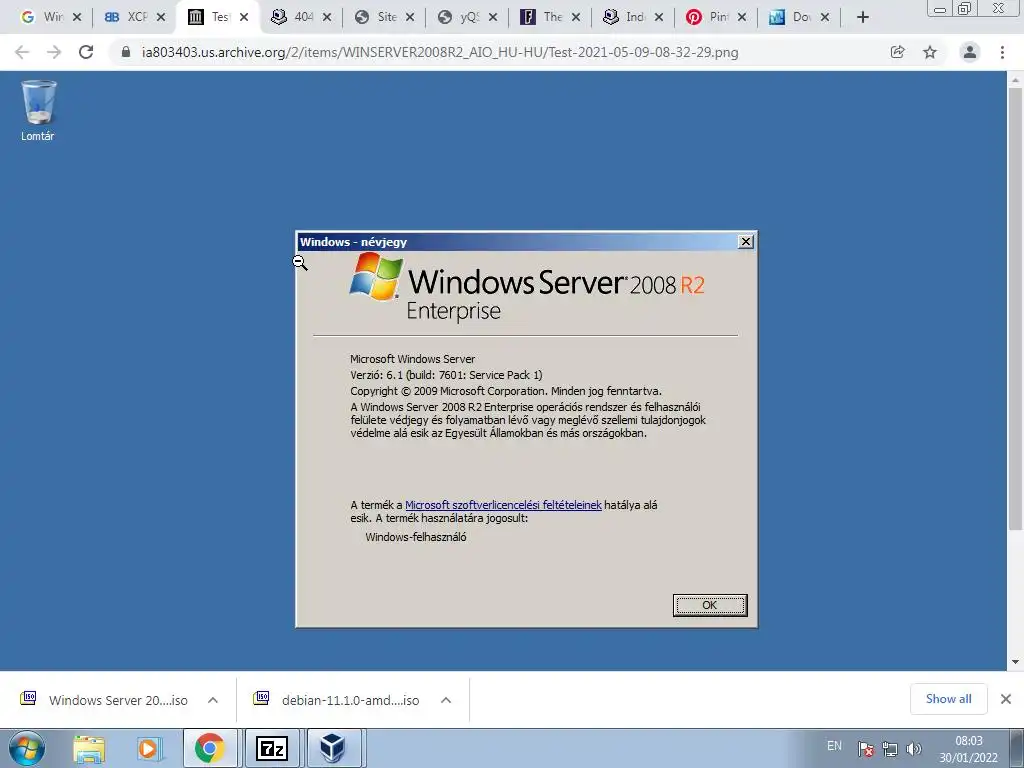Screen dimensions: 1024x768
Task: Open a new browser tab
Action: pyautogui.click(x=863, y=18)
